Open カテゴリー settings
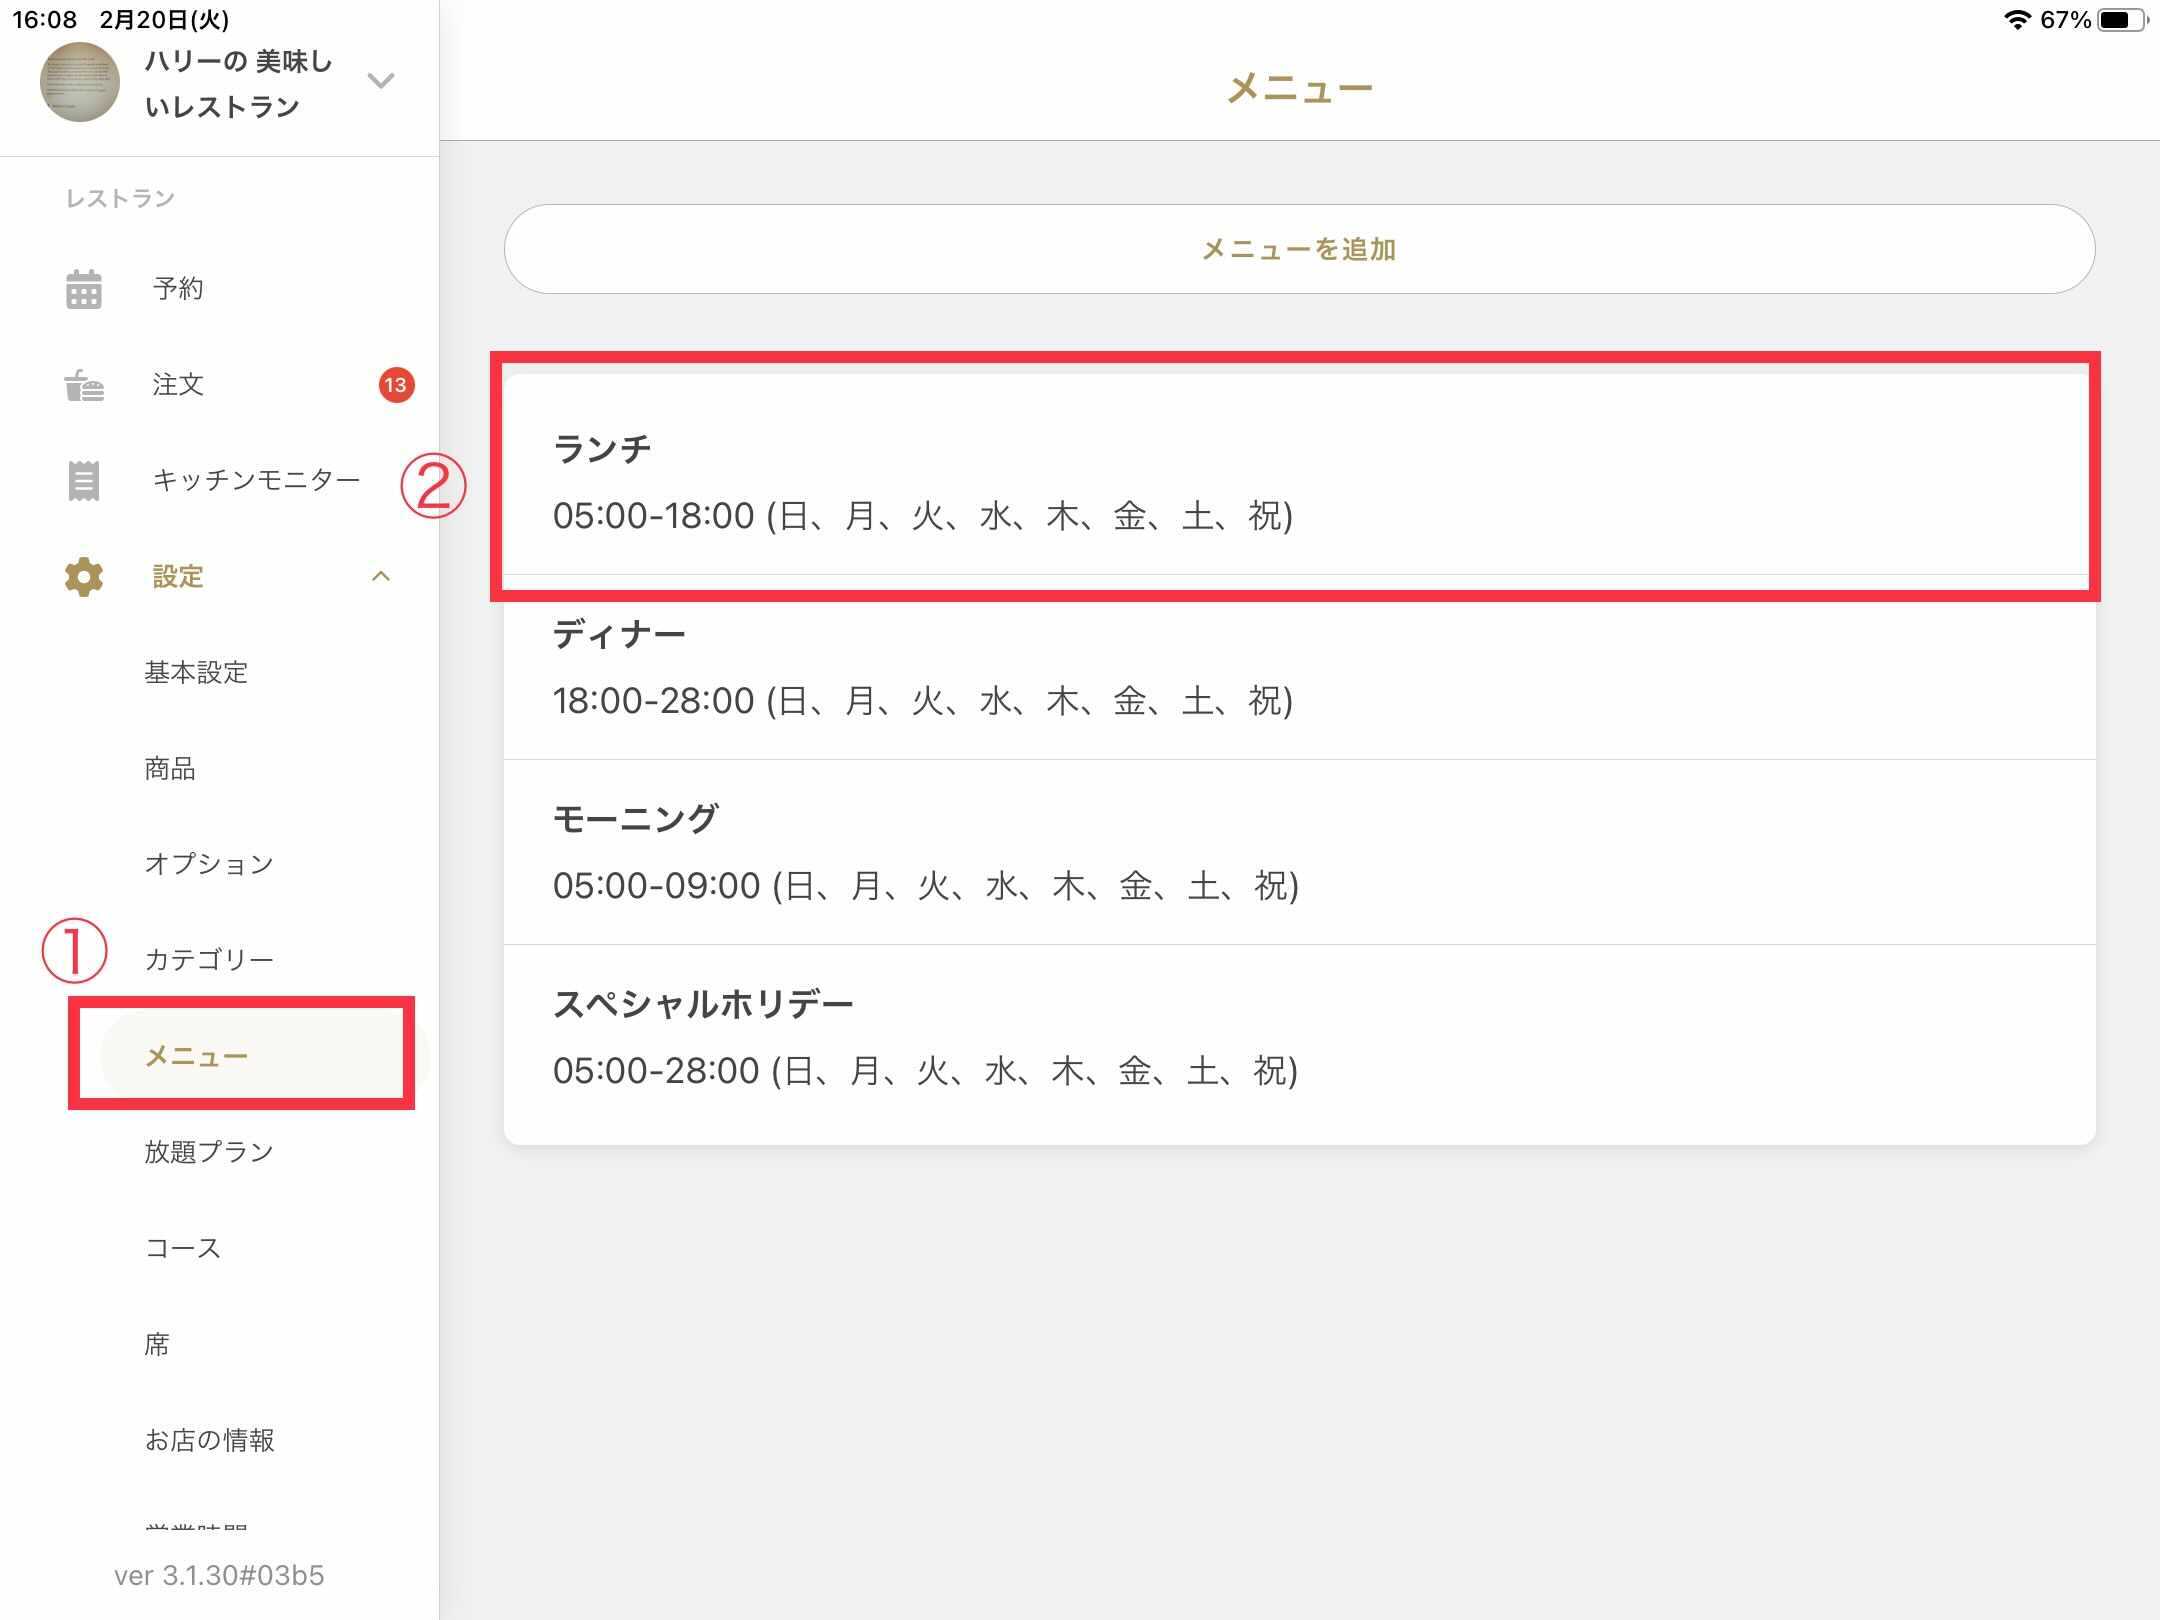The width and height of the screenshot is (2160, 1620). (209, 960)
